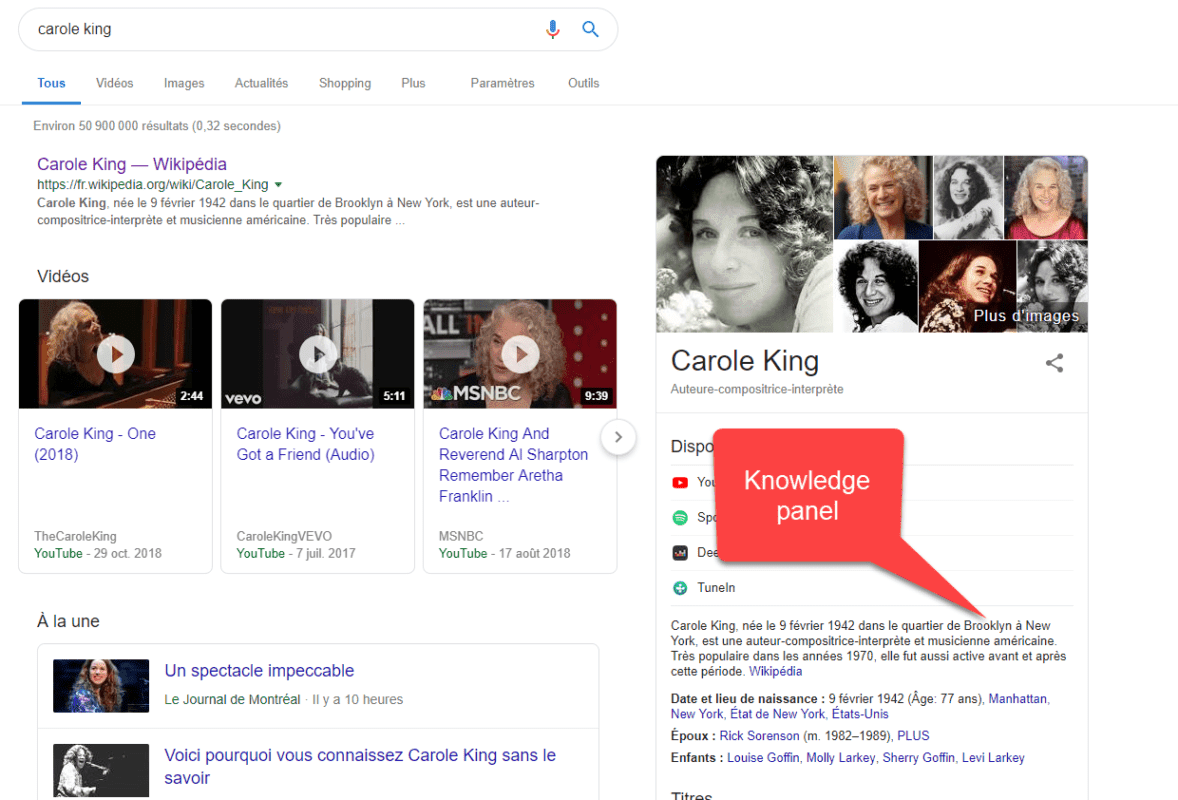This screenshot has height=800, width=1178.
Task: Click Plus d'images in knowledge panel
Action: tap(1025, 316)
